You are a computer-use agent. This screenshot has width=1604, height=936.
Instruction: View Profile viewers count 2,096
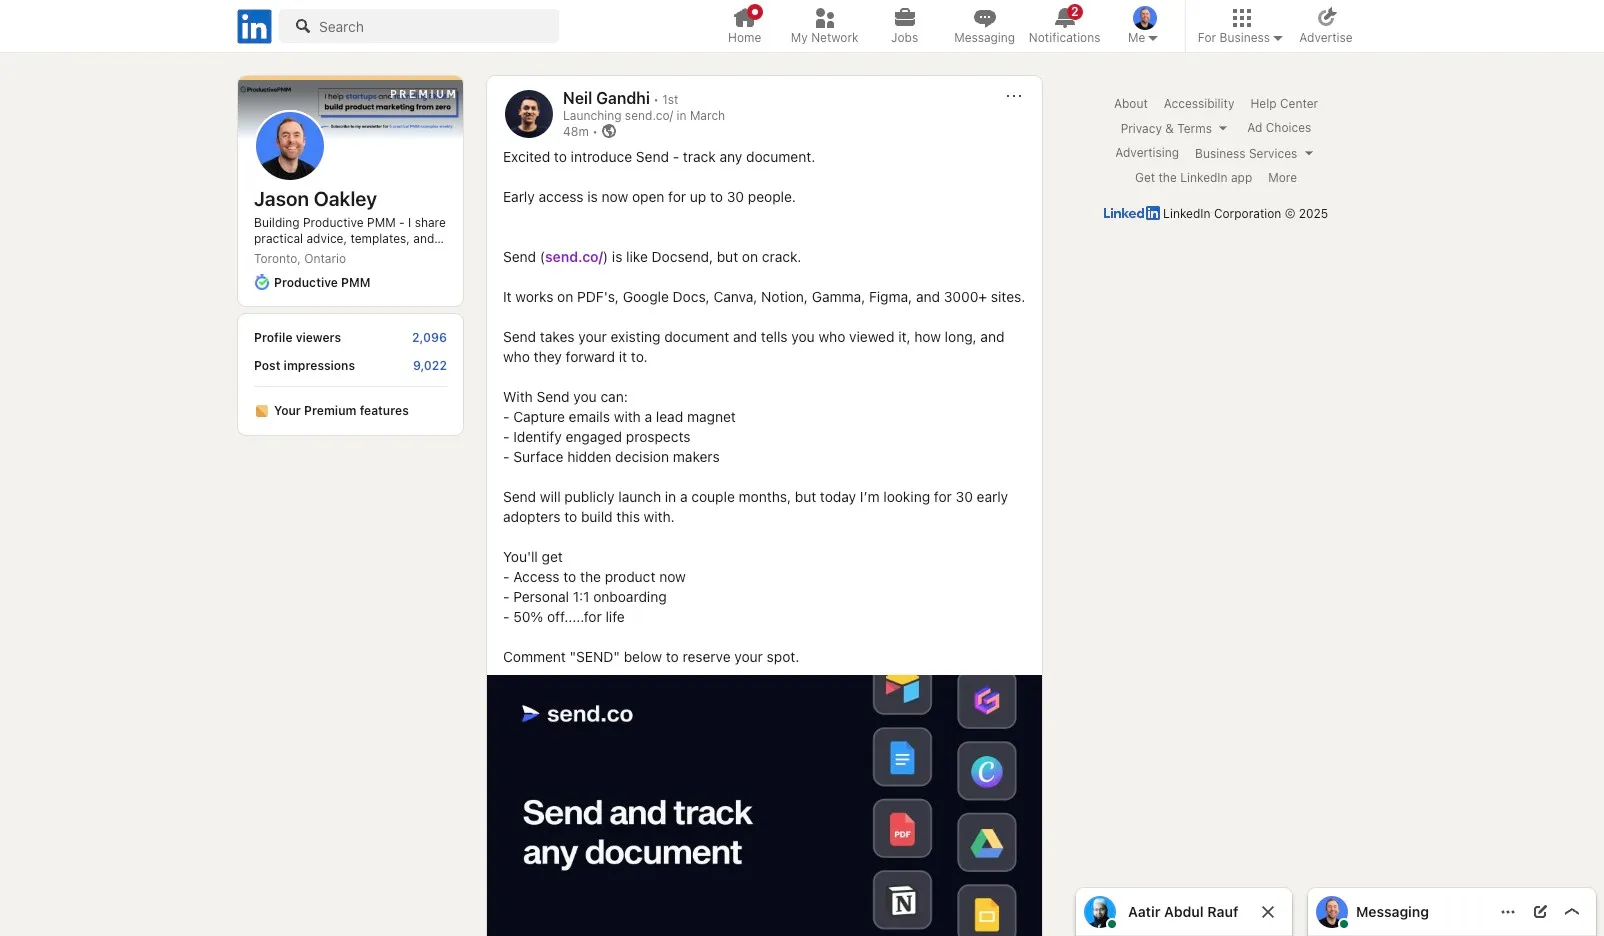click(429, 337)
